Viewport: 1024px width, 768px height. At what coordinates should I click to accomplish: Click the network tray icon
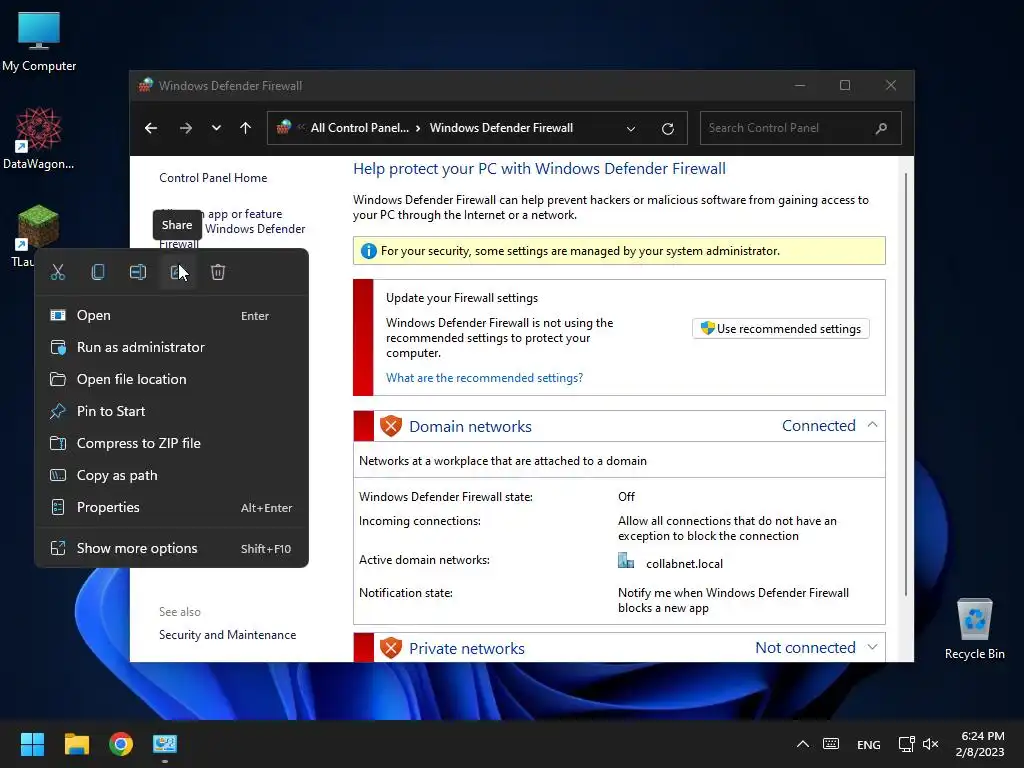906,744
